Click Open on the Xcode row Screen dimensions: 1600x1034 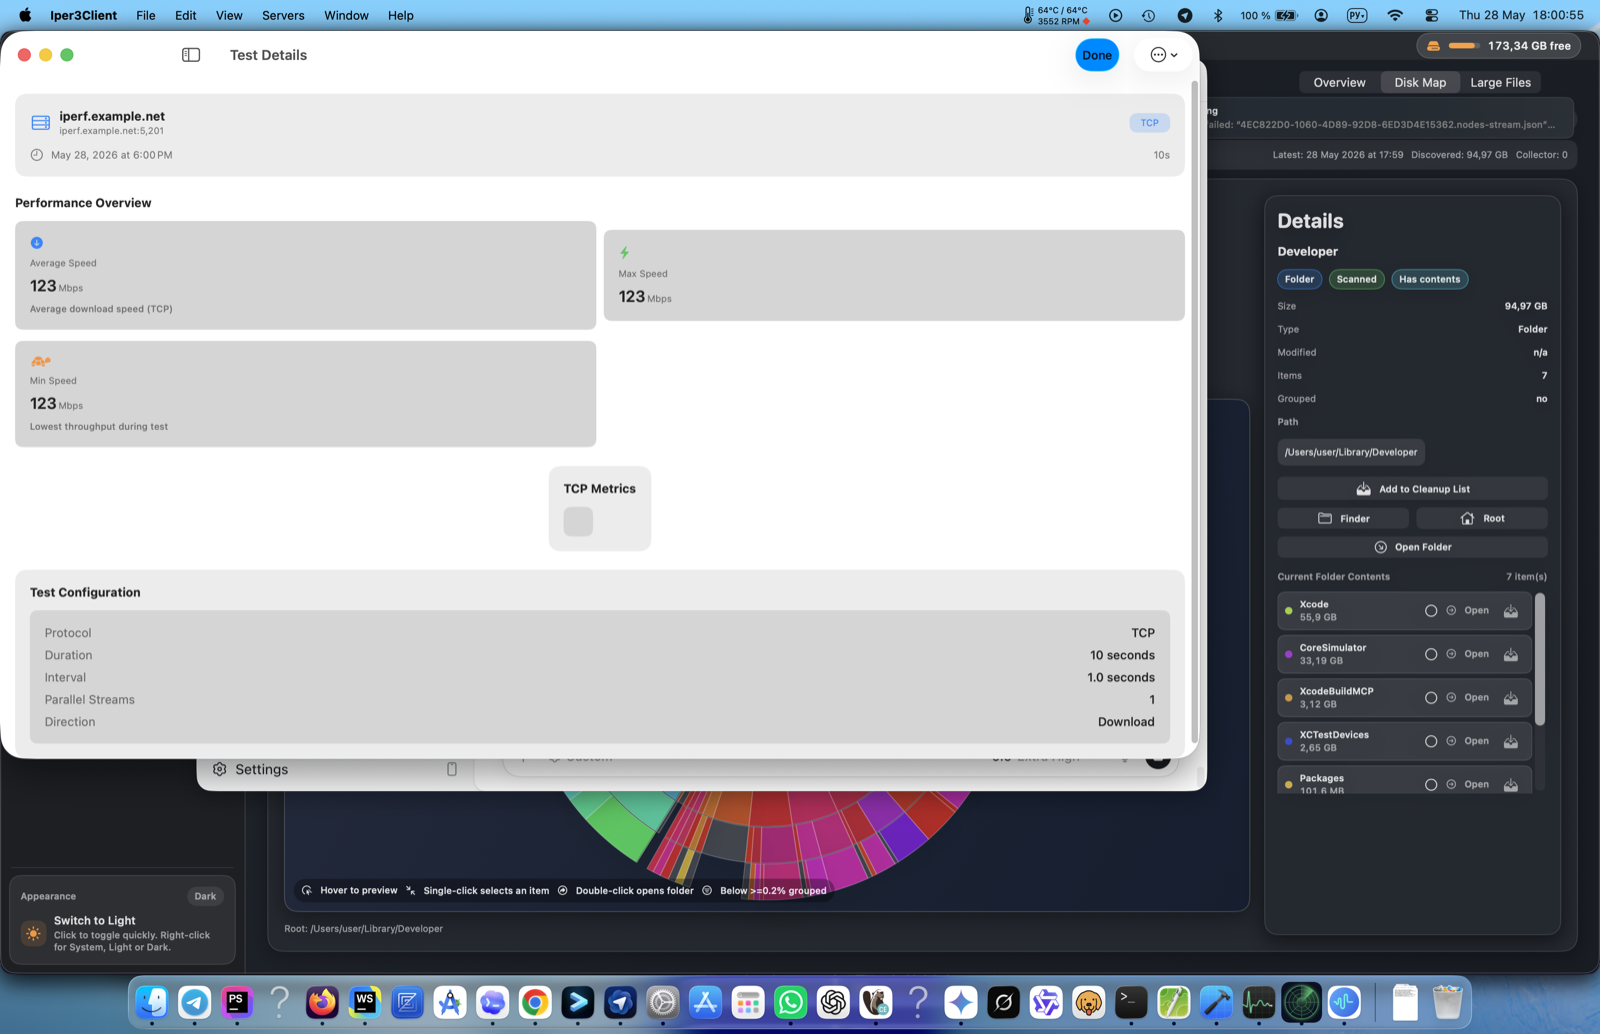pos(1476,610)
